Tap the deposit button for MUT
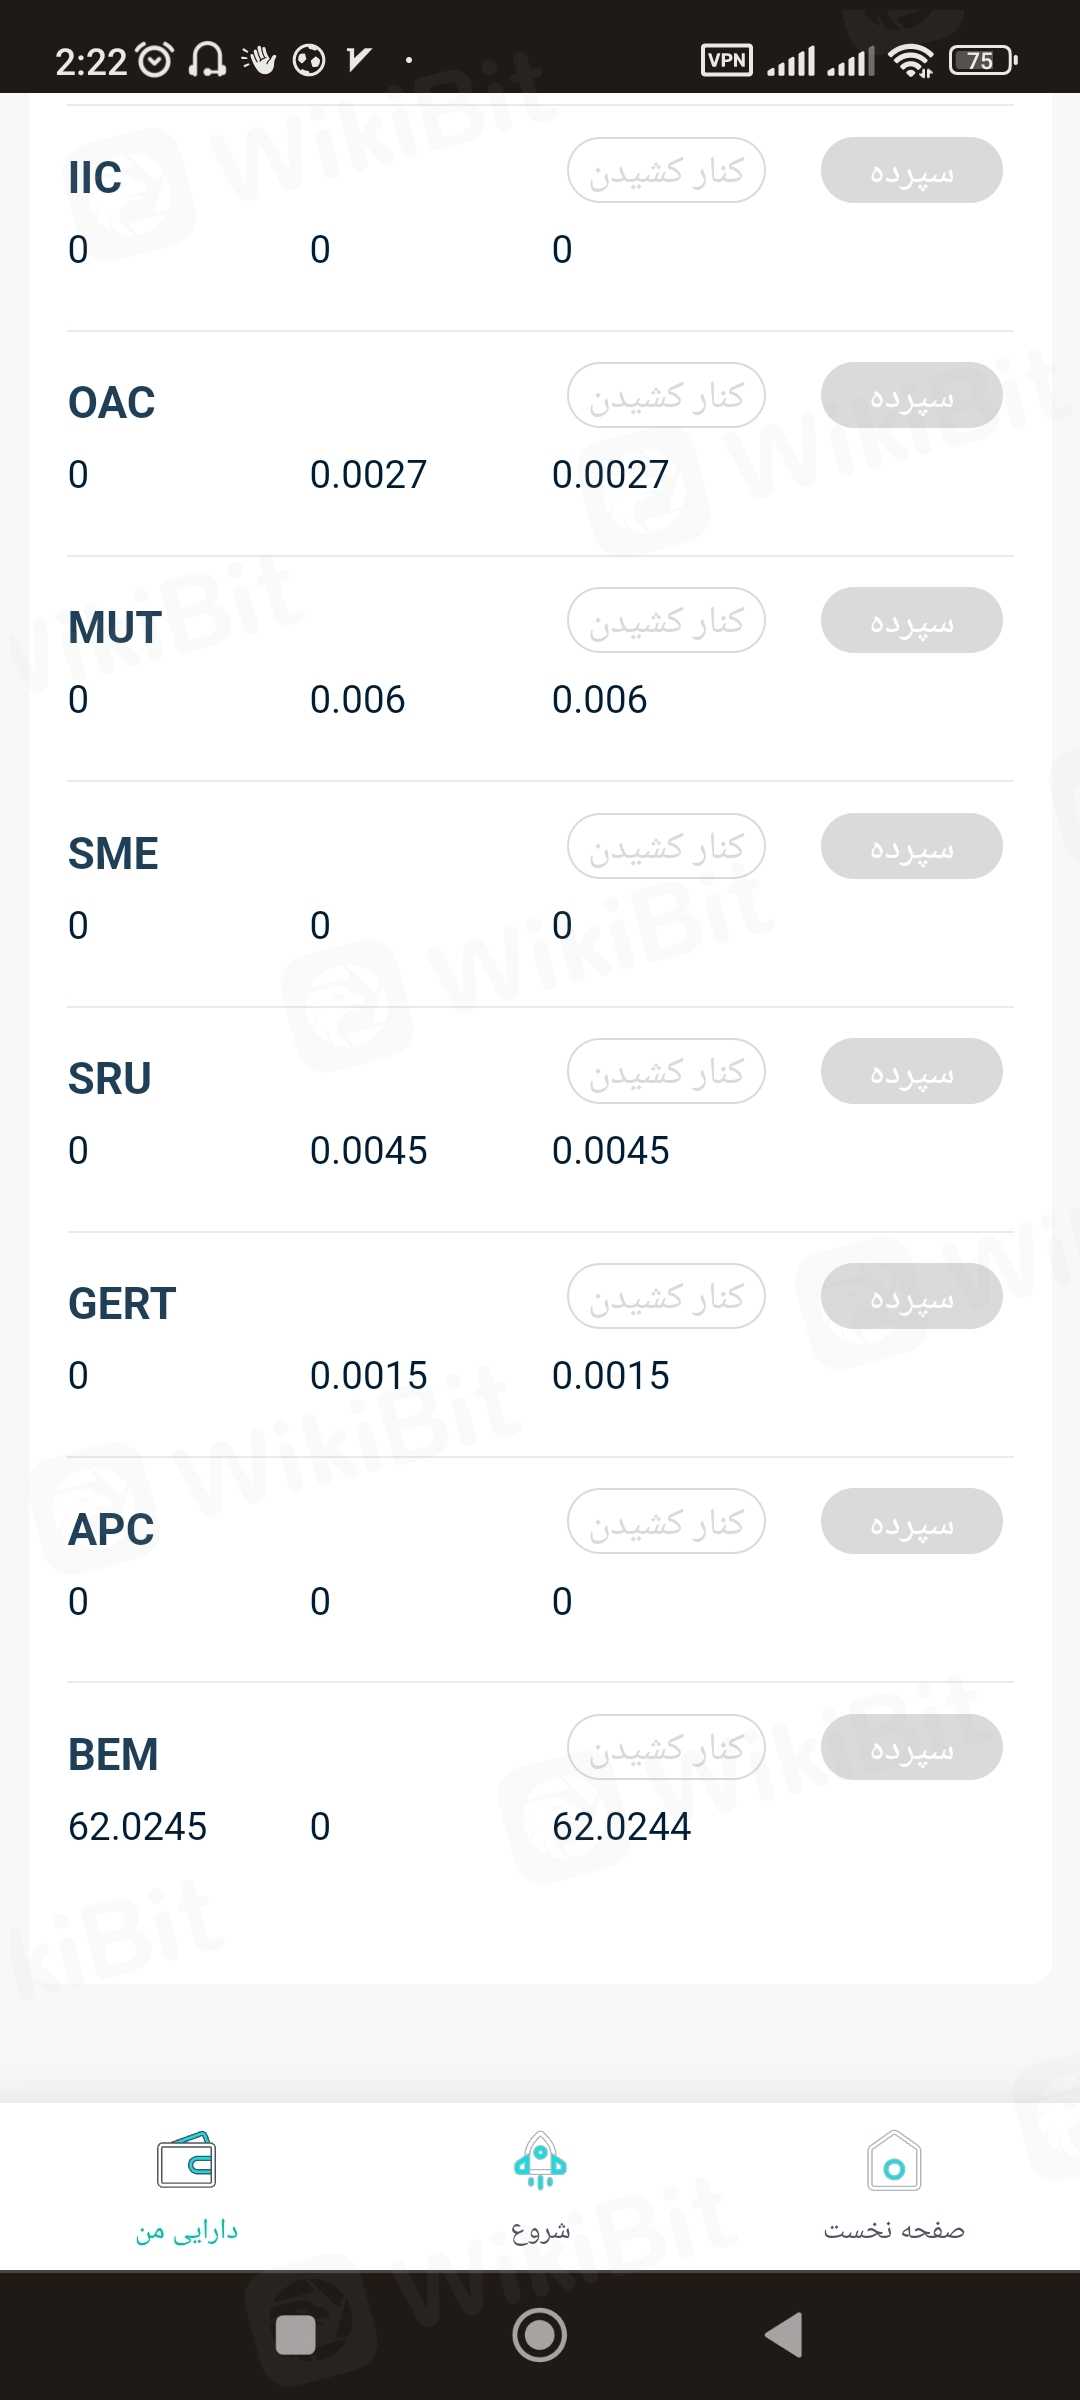1080x2400 pixels. (x=911, y=621)
